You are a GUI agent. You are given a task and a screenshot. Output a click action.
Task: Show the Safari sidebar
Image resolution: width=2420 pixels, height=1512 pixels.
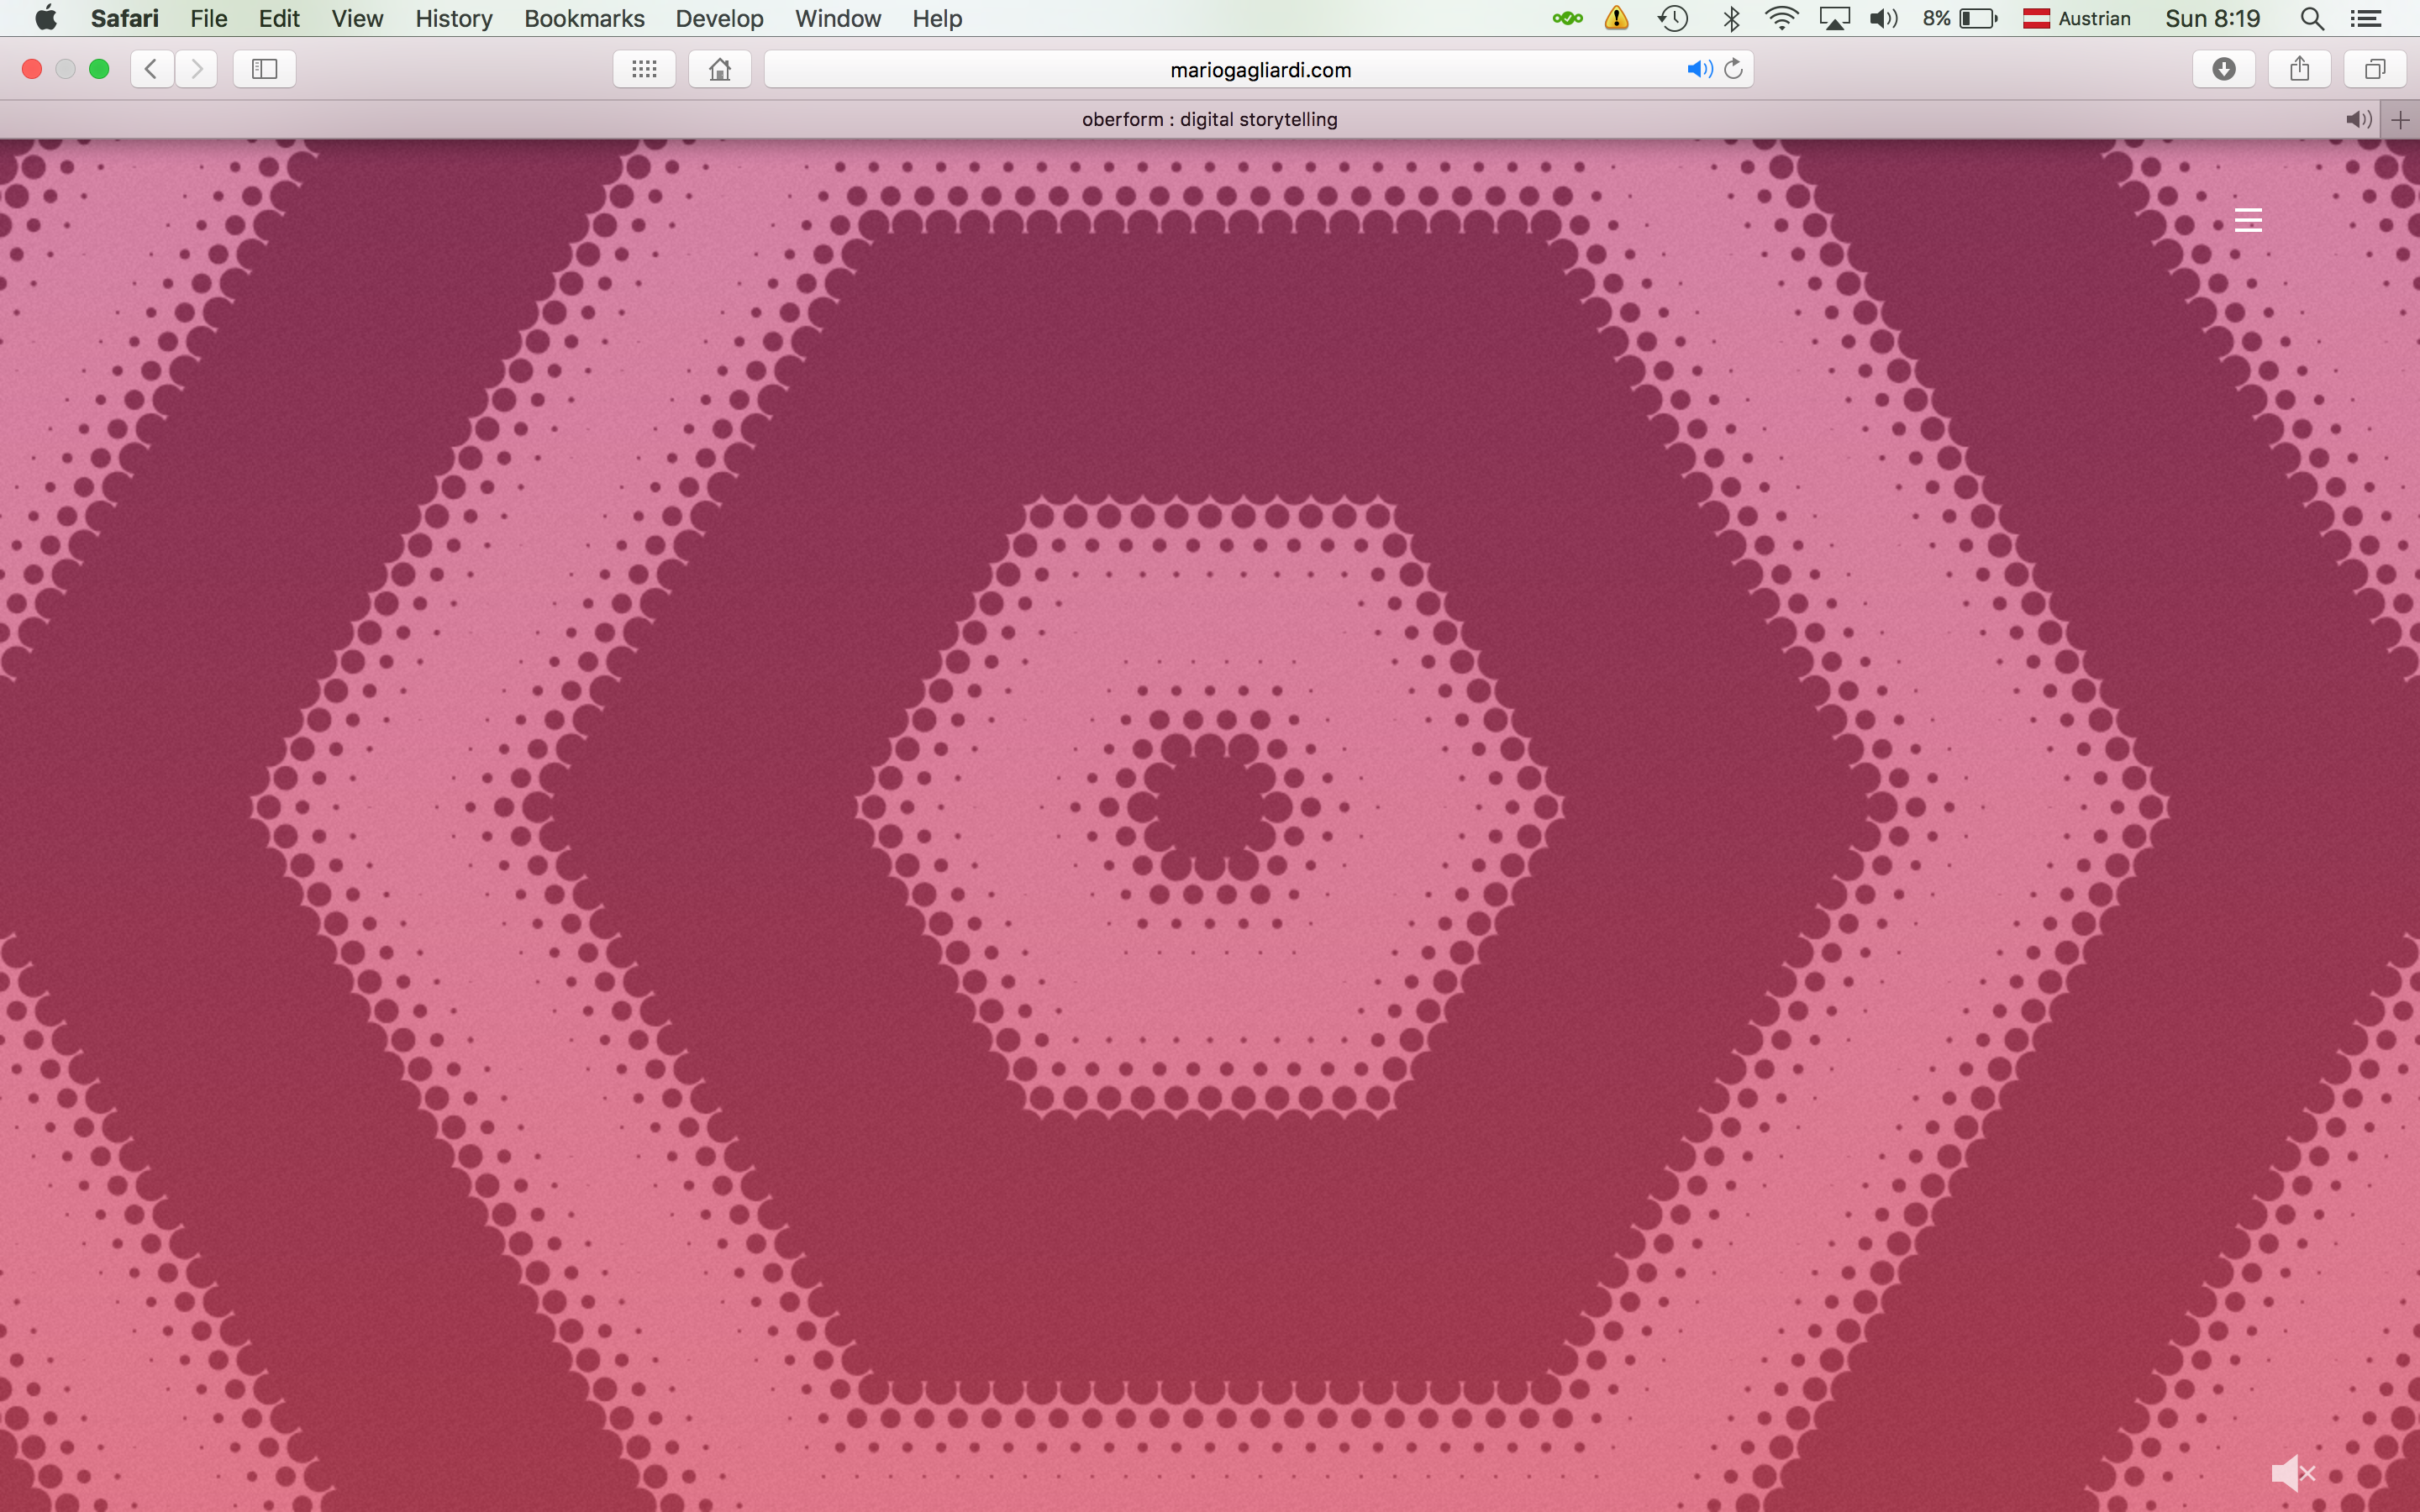pyautogui.click(x=264, y=69)
